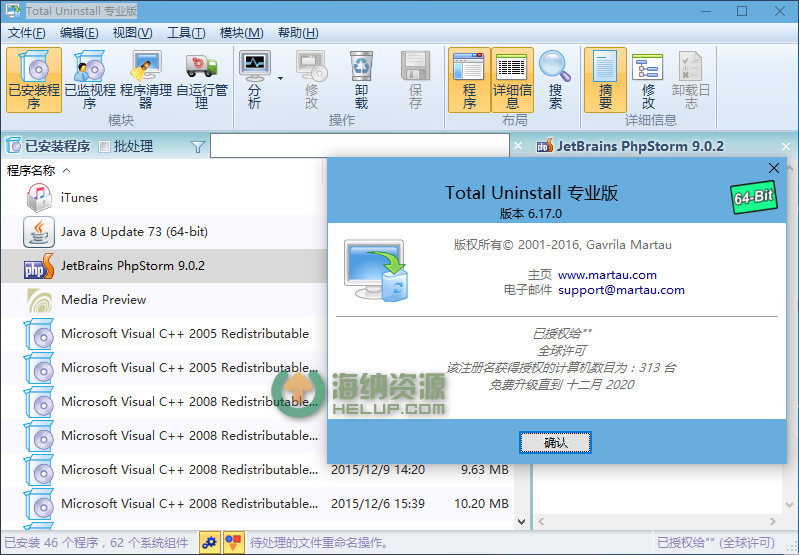799x555 pixels.
Task: Click the 64-Bit badge in About dialog
Action: [754, 197]
